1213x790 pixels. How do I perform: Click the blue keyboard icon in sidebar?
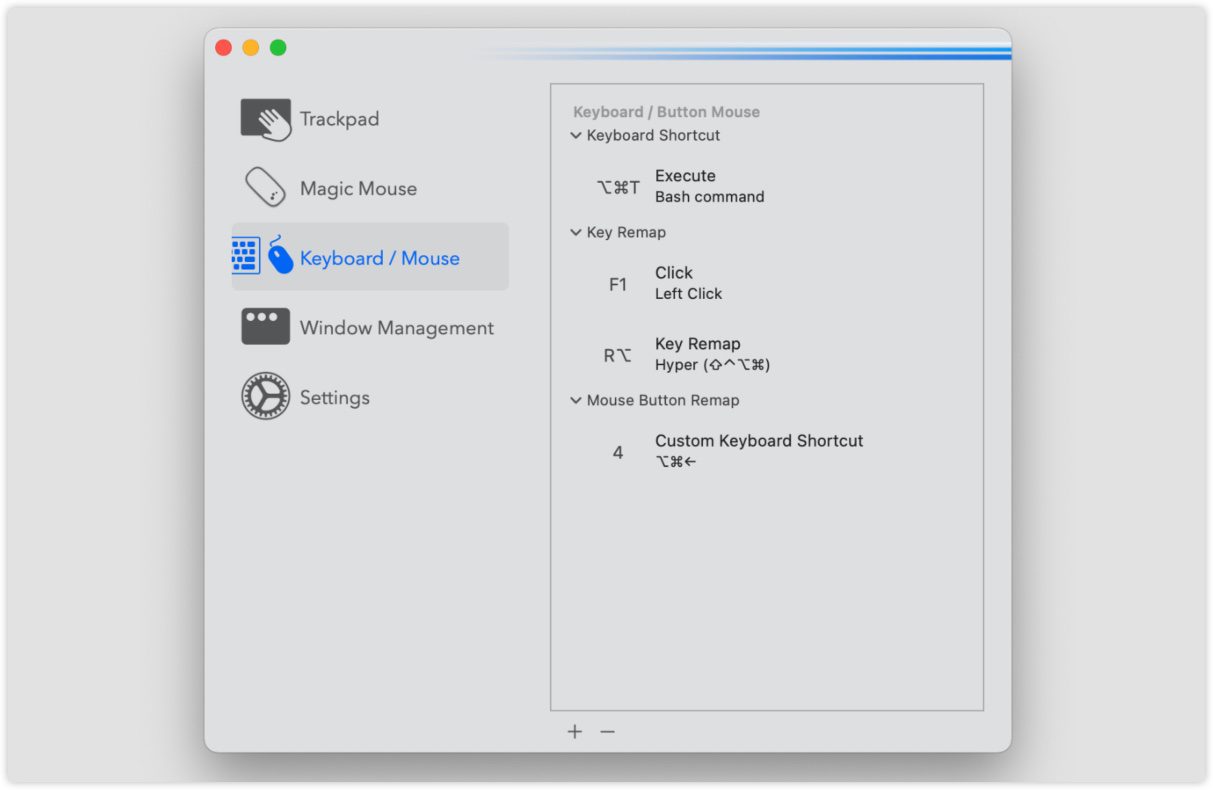coord(246,256)
